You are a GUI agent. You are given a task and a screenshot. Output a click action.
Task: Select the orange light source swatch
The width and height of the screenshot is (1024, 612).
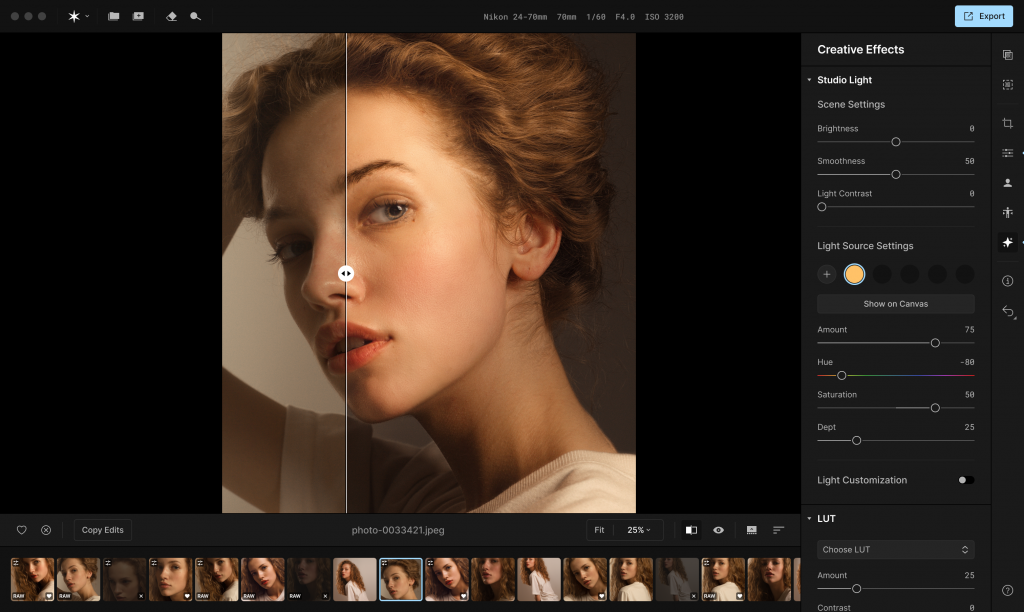(x=854, y=274)
